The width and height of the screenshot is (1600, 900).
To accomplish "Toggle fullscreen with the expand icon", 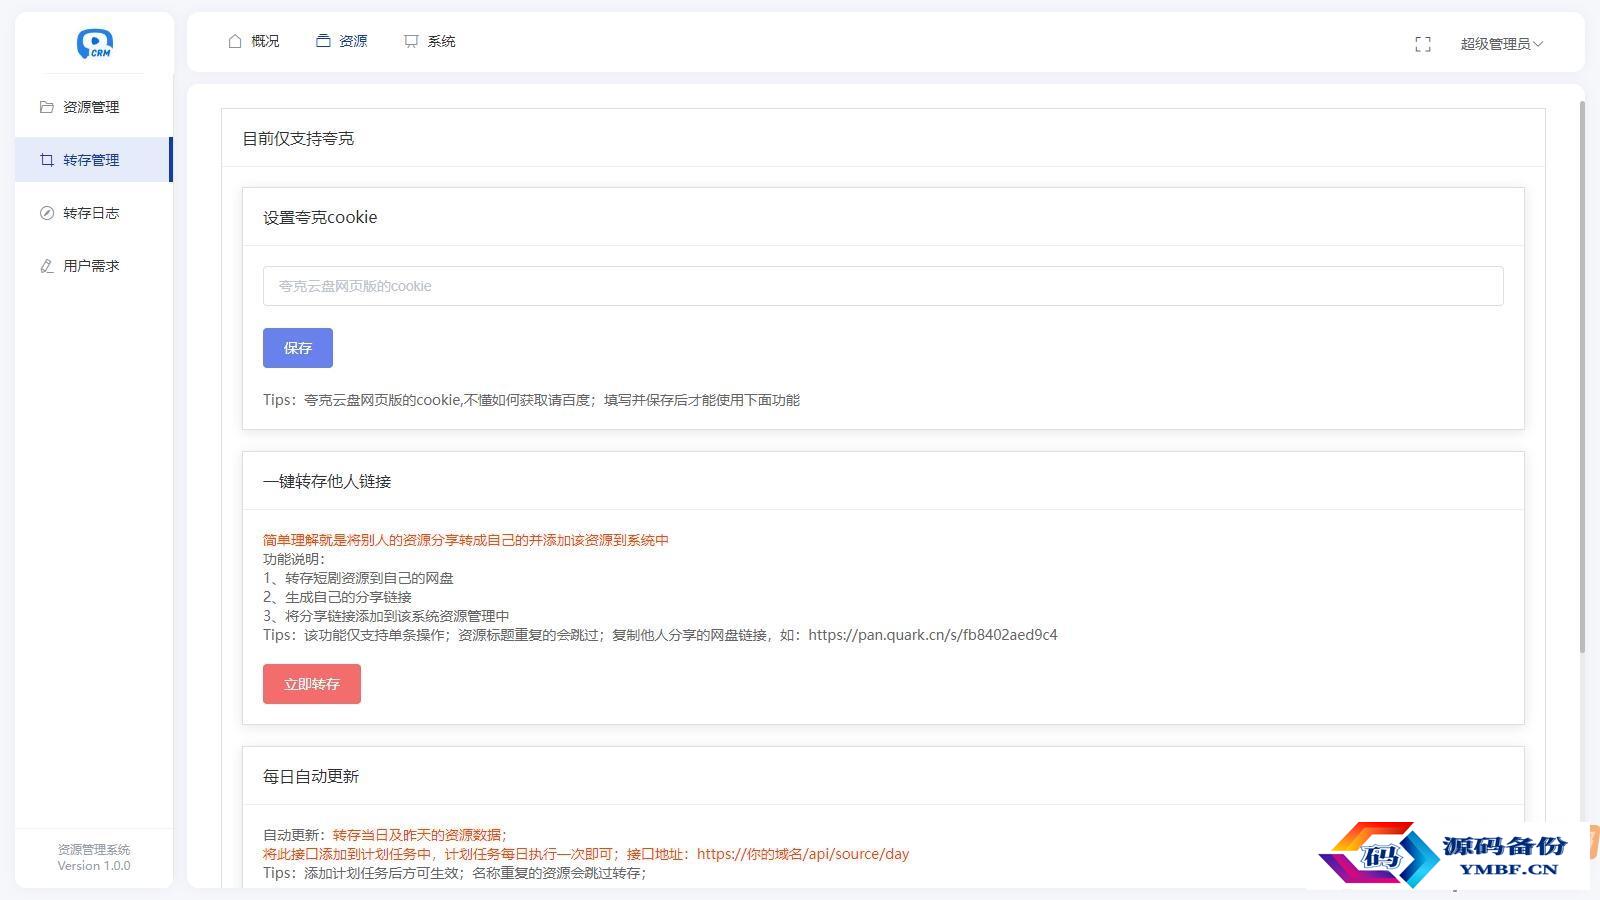I will pos(1423,44).
